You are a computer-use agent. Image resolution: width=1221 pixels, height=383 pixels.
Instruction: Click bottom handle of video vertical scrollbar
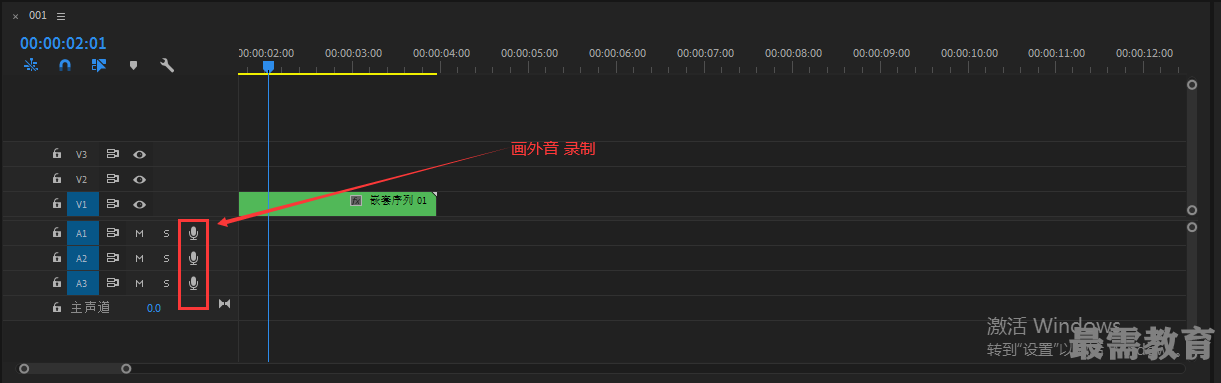point(1192,210)
